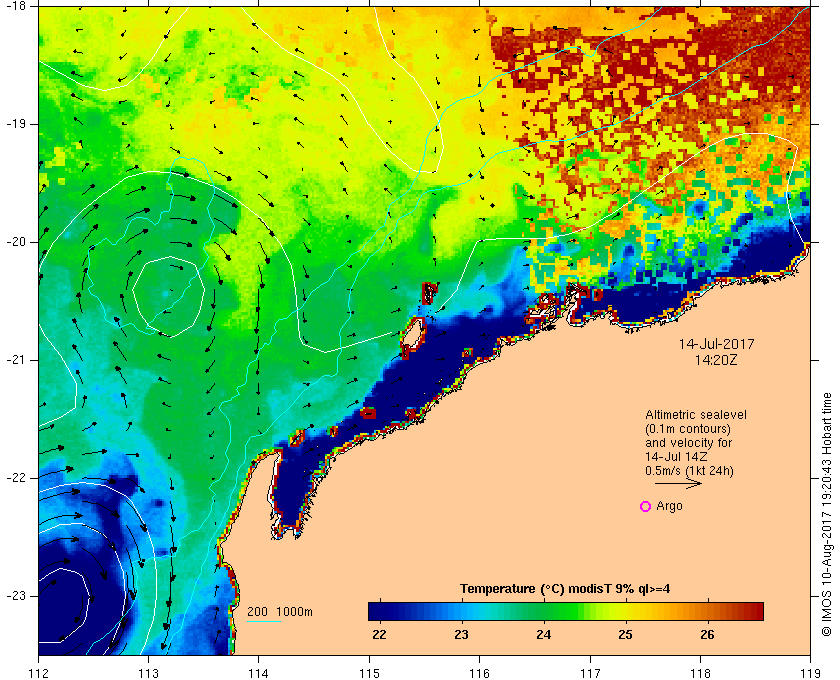Click longitude axis label '115'
Screen dimensions: 840x680
[x=369, y=673]
